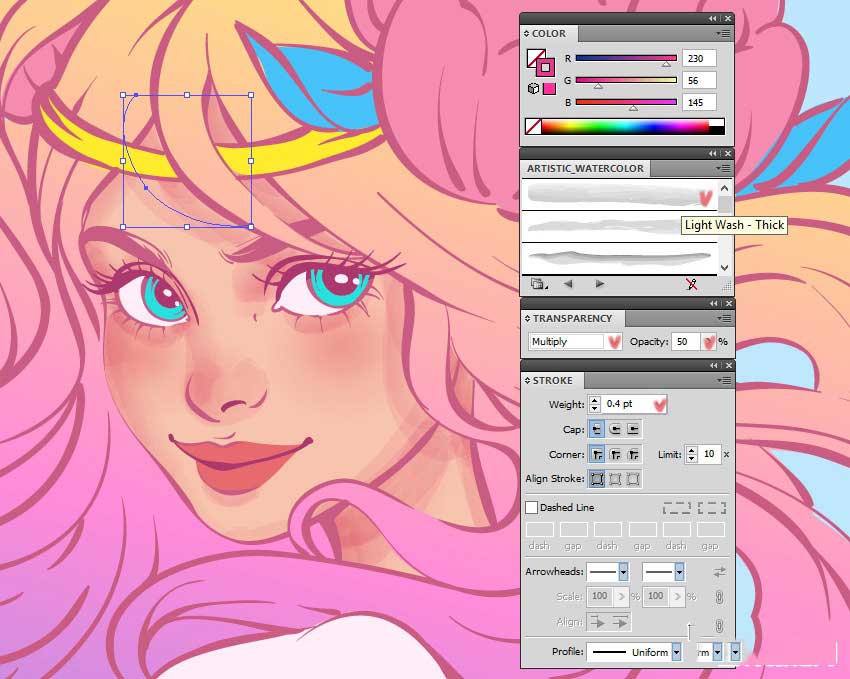Close the Stroke panel with X
This screenshot has height=679, width=850.
tap(729, 365)
